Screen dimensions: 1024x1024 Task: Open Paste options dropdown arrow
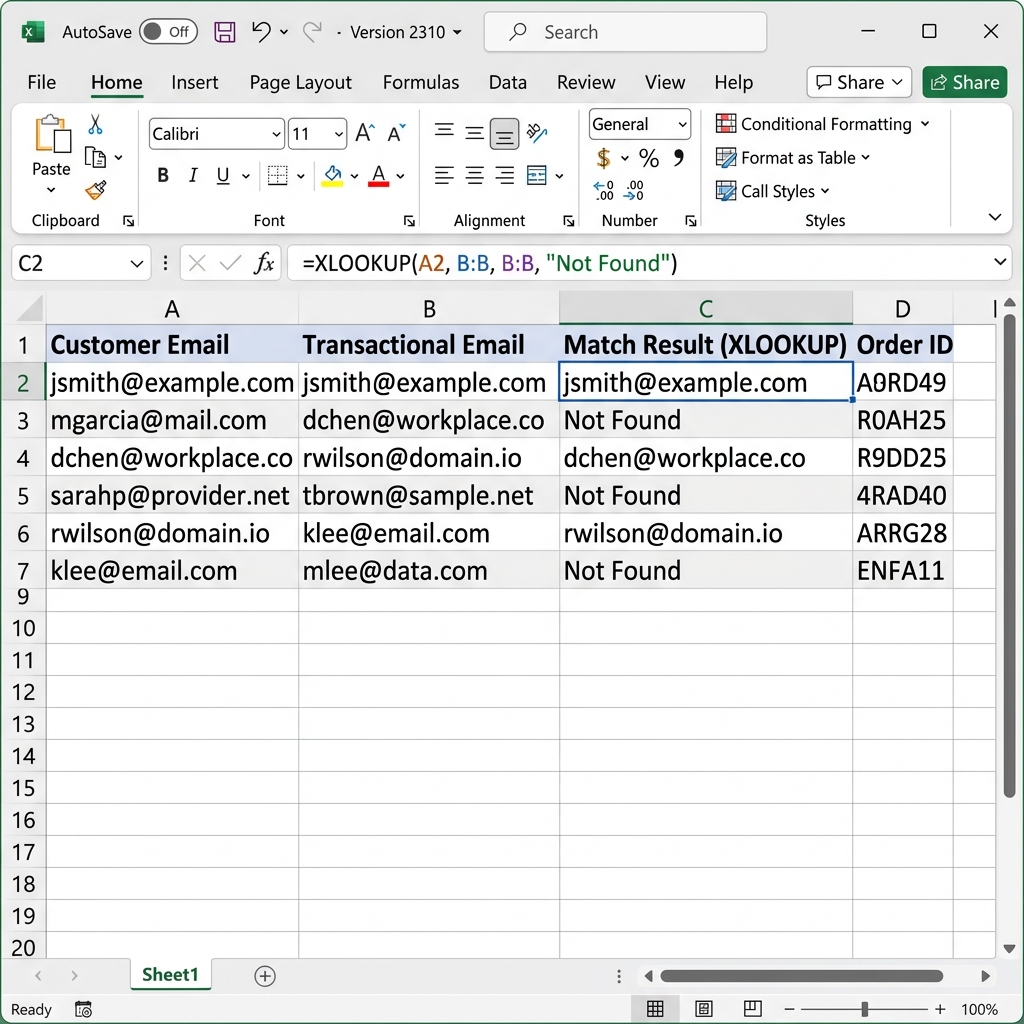51,190
